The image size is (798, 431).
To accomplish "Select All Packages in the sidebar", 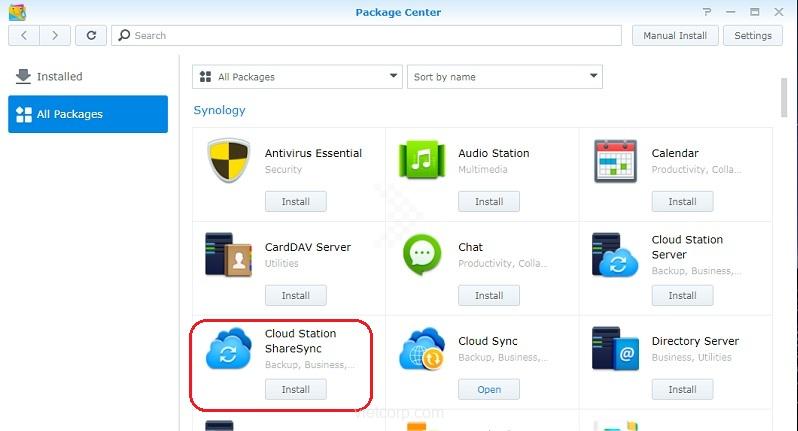I will pos(88,114).
